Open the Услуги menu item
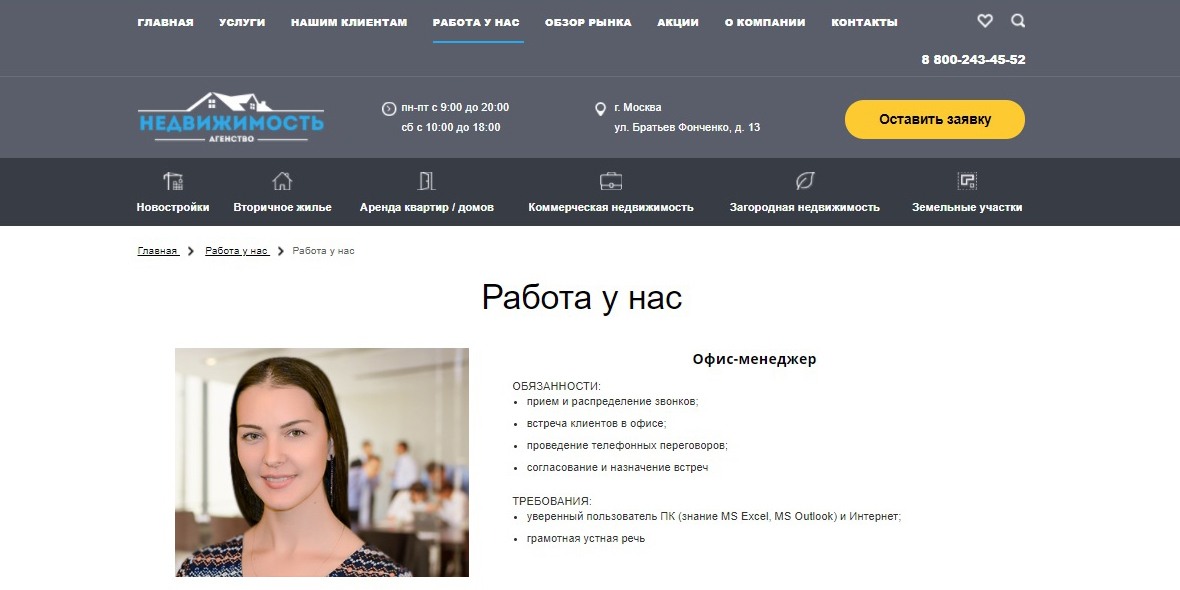Screen dimensions: 1180x590 (242, 22)
